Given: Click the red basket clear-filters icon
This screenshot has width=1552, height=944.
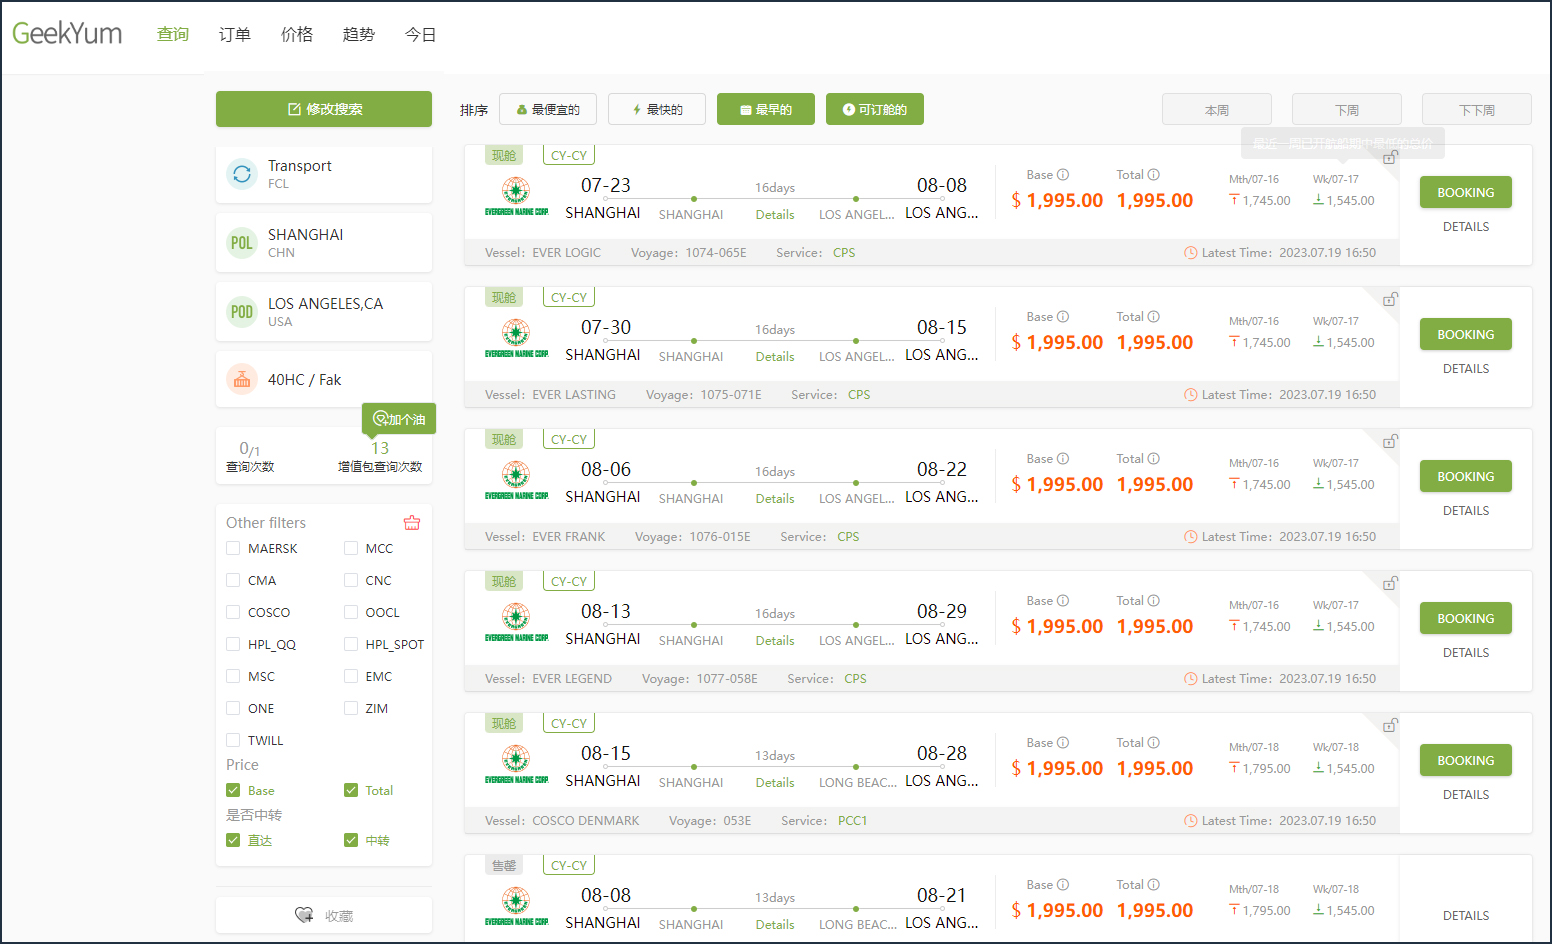Looking at the screenshot, I should [x=412, y=523].
